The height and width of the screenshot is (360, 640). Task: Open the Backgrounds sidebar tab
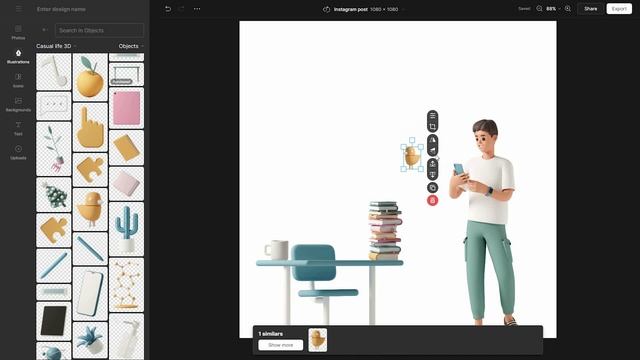tap(18, 104)
